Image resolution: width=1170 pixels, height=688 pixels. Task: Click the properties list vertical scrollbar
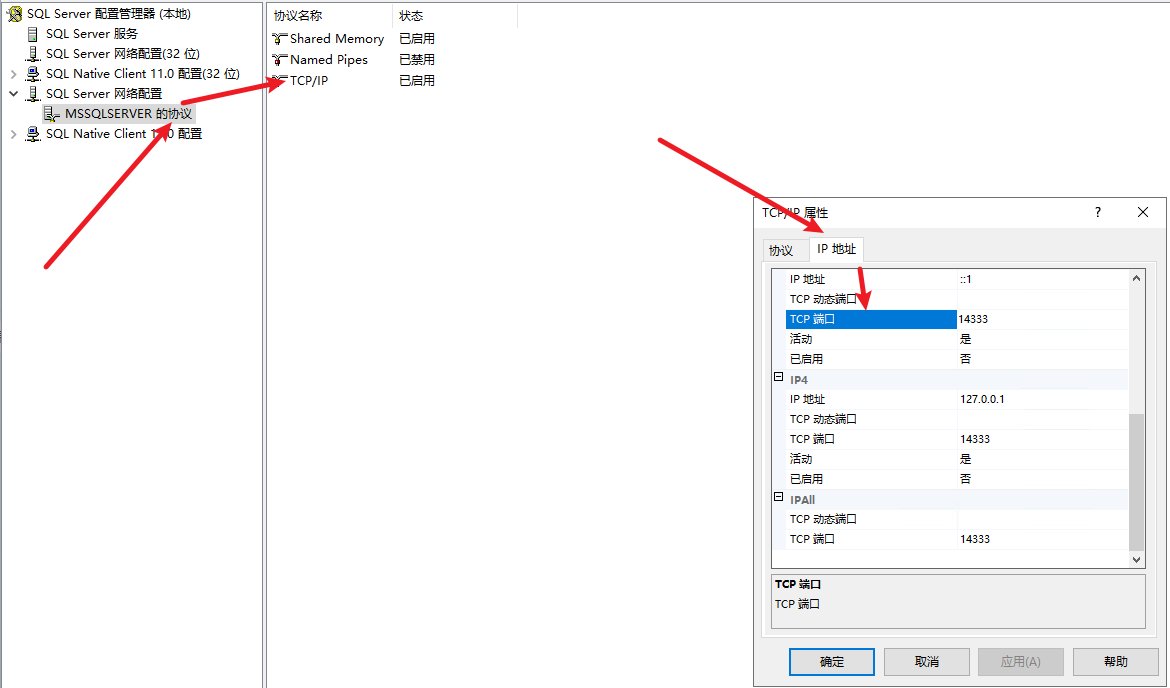[x=1136, y=480]
